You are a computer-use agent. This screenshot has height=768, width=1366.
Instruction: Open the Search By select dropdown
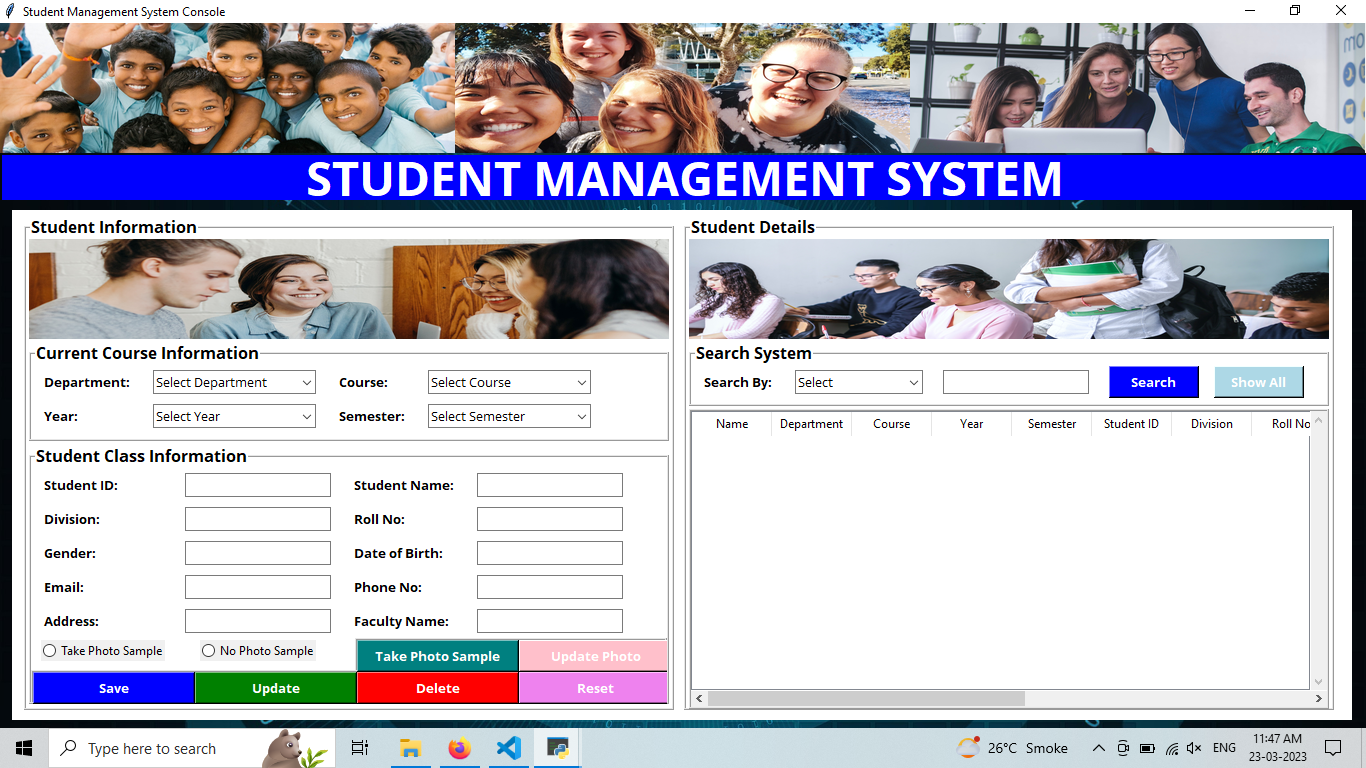pyautogui.click(x=858, y=383)
